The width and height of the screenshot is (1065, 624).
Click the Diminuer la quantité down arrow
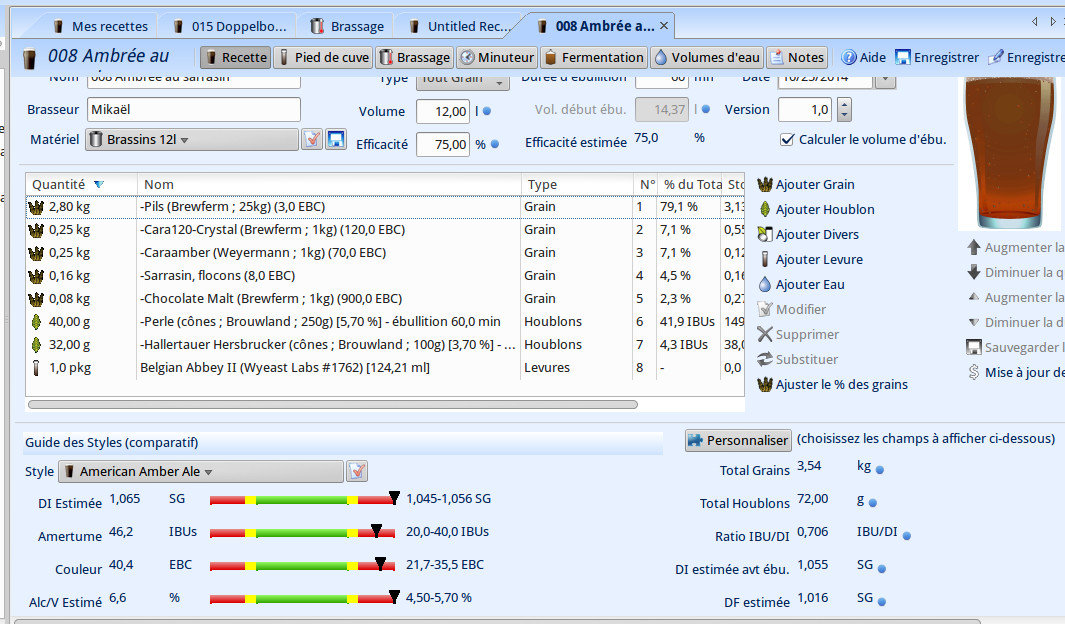(974, 272)
